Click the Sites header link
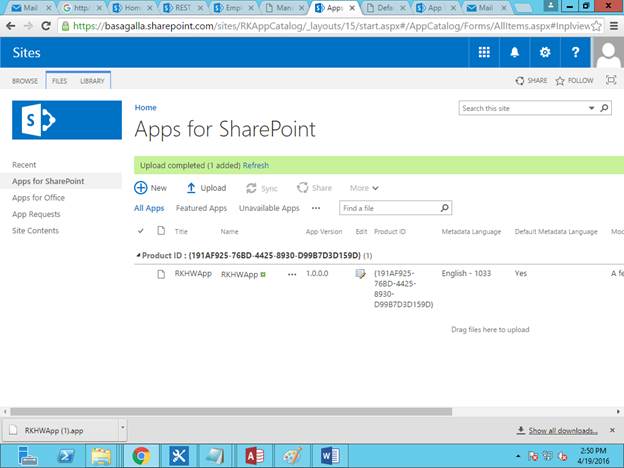The height and width of the screenshot is (468, 624). pyautogui.click(x=26, y=53)
